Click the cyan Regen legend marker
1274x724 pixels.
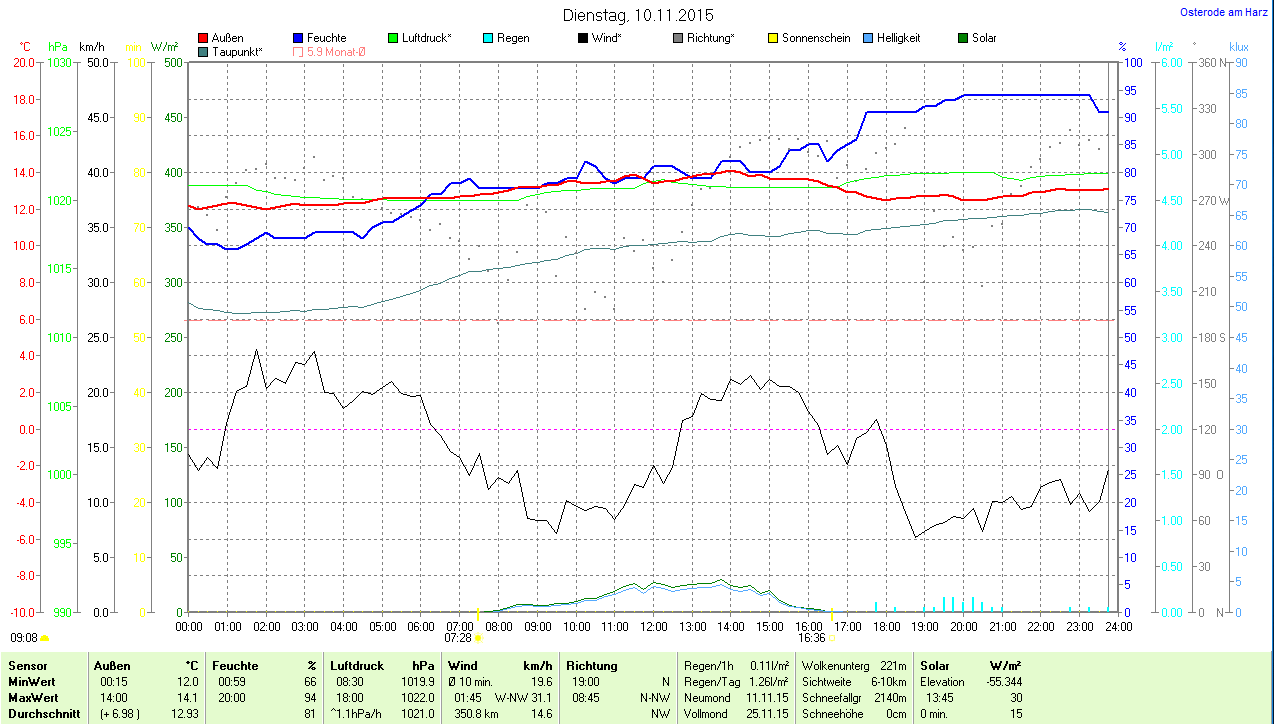pos(488,38)
